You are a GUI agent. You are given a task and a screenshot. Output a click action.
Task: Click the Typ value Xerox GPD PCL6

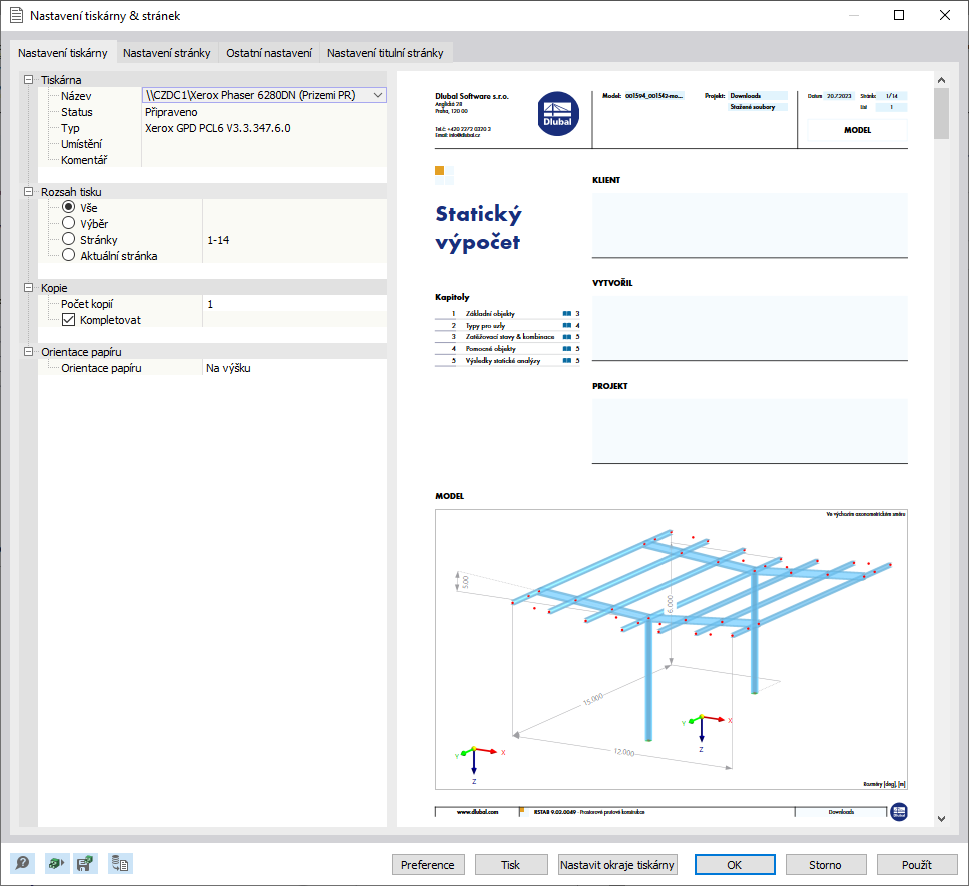[218, 128]
